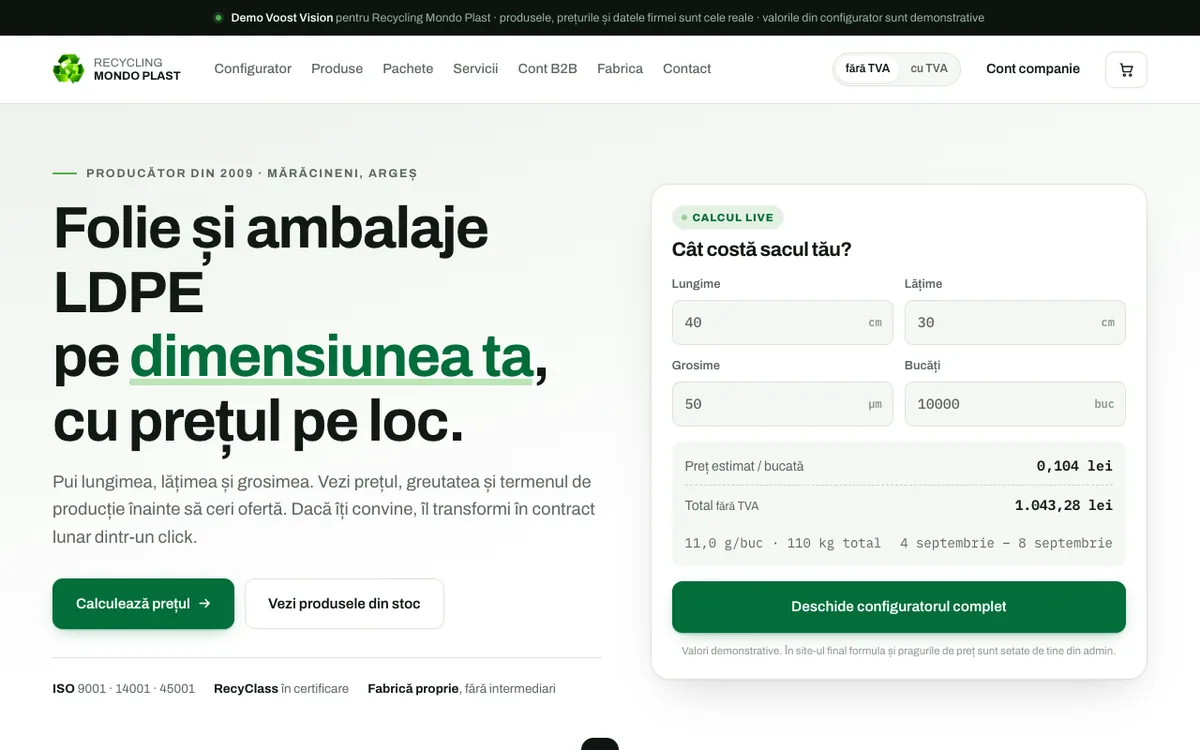
Task: Click the total 1.043,28 lei value
Action: (1063, 506)
